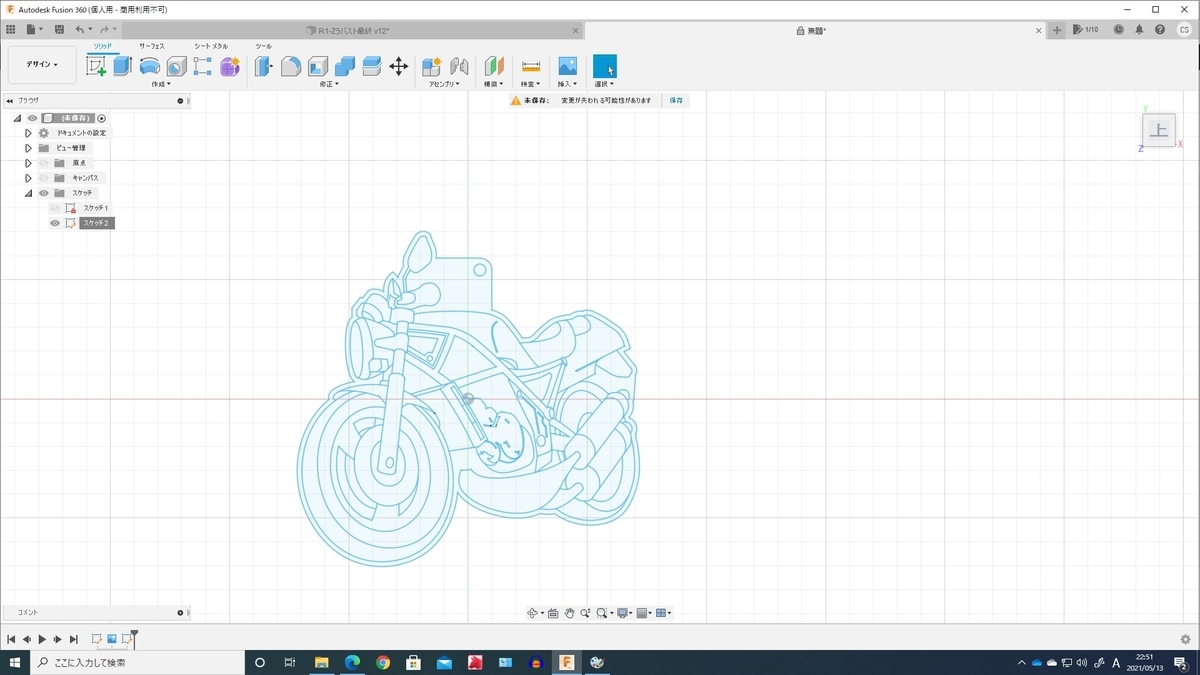1200x675 pixels.
Task: Click the Measure tool under 検査
Action: (531, 66)
